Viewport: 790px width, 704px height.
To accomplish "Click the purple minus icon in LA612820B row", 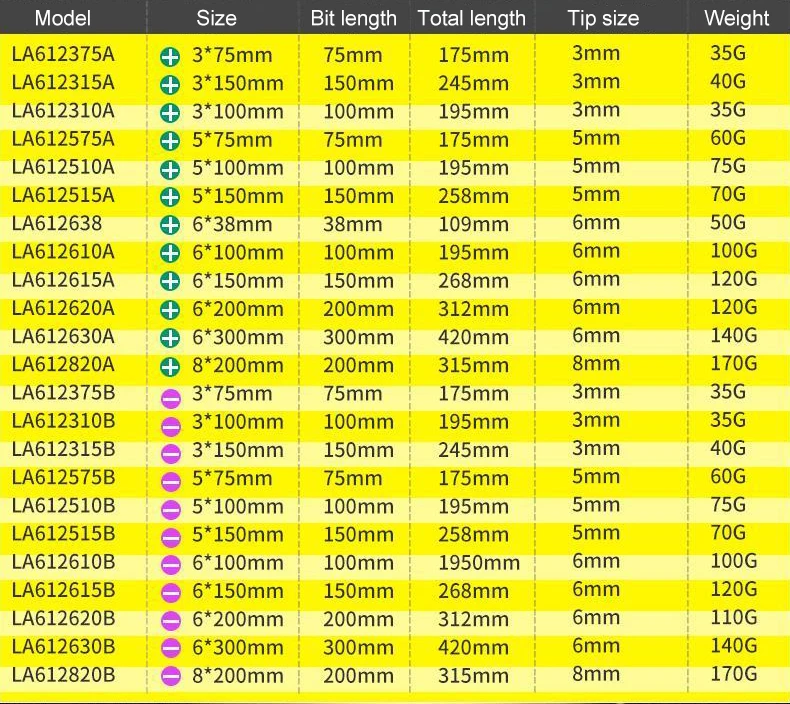I will point(171,676).
